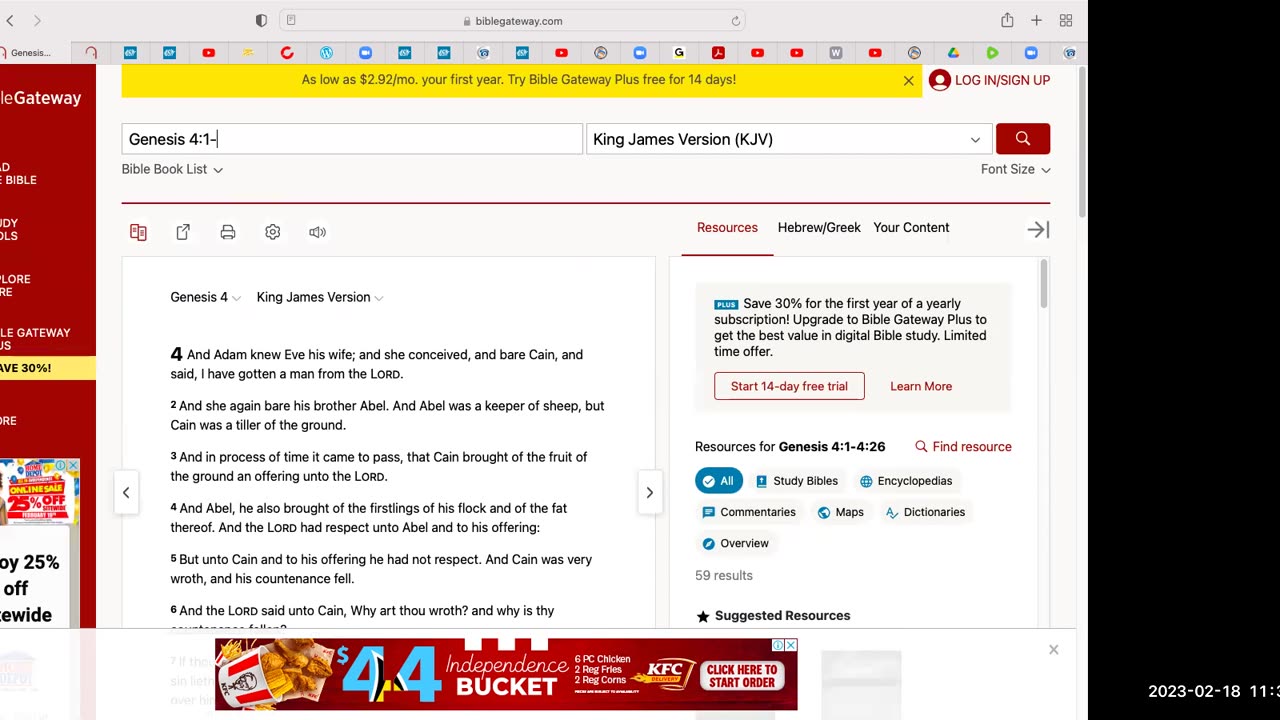This screenshot has width=1280, height=720.
Task: Open the Safari share menu
Action: coord(1007,20)
